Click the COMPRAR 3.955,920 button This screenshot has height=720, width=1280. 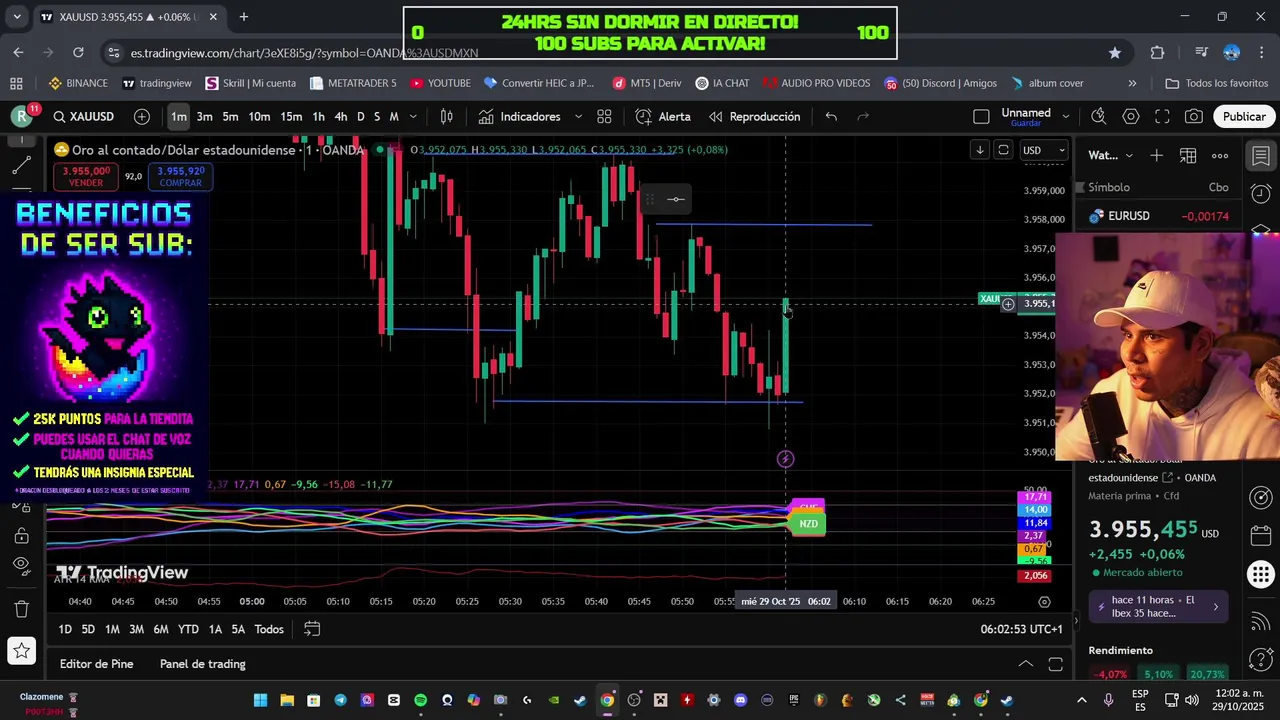[180, 177]
